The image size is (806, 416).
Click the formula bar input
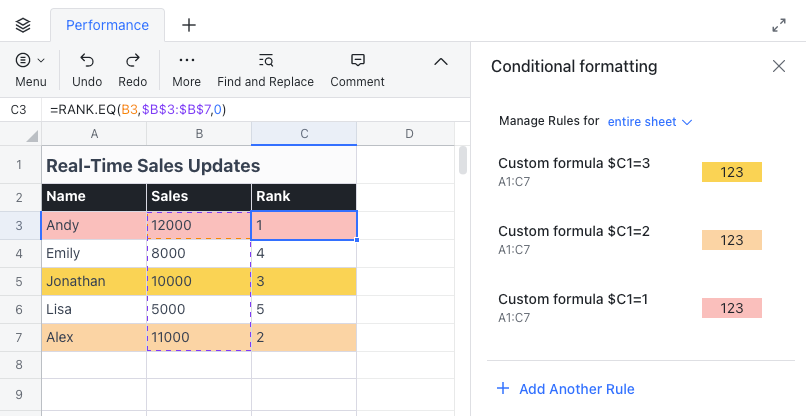[x=250, y=109]
